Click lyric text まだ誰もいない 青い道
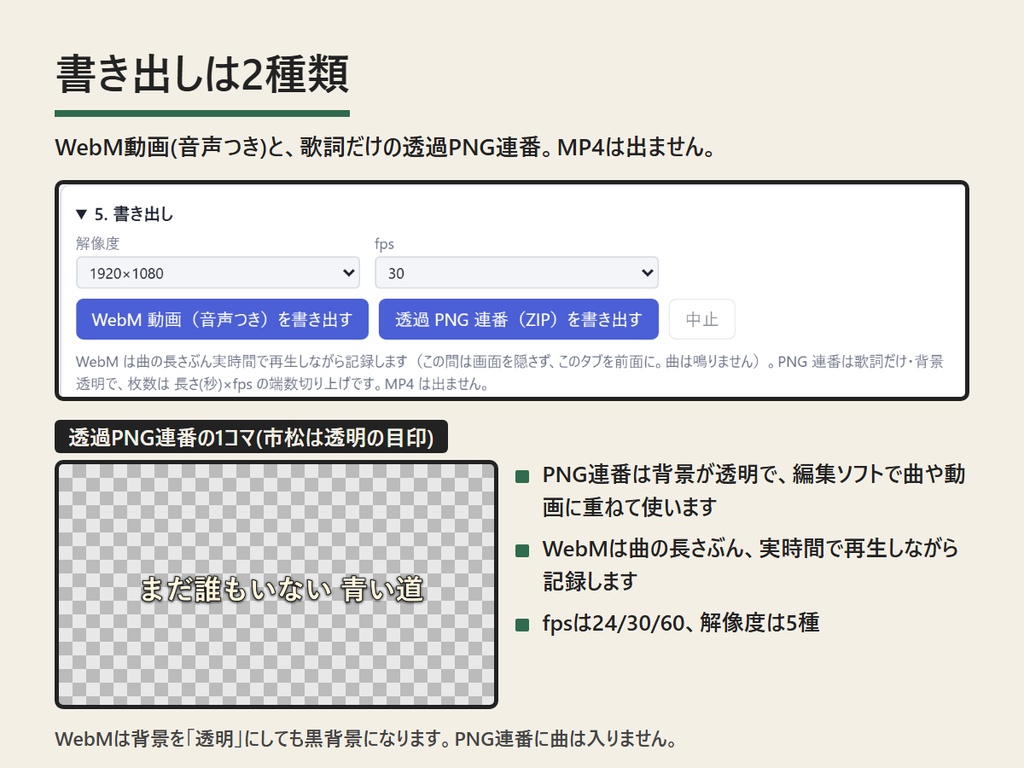1024x768 pixels. click(282, 589)
